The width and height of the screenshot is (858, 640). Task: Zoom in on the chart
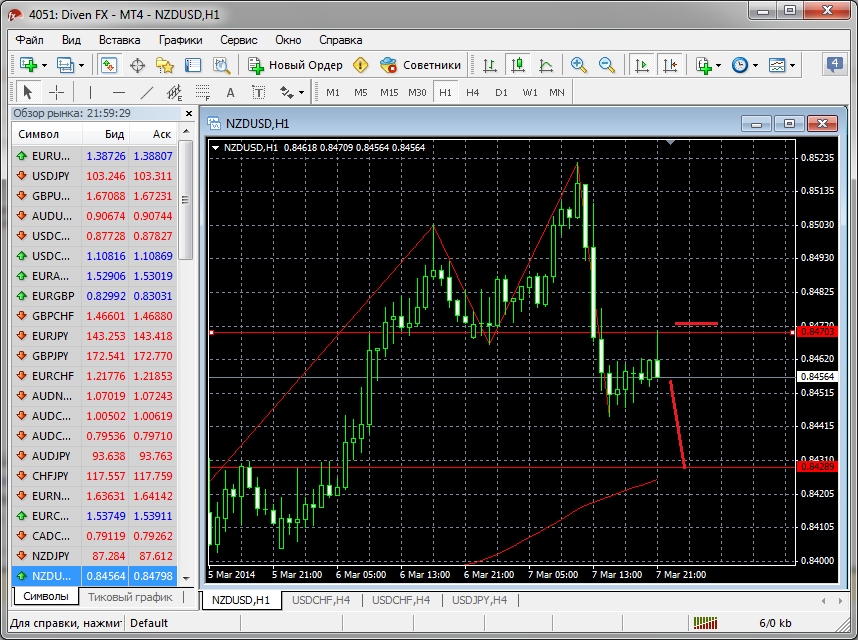pyautogui.click(x=578, y=65)
